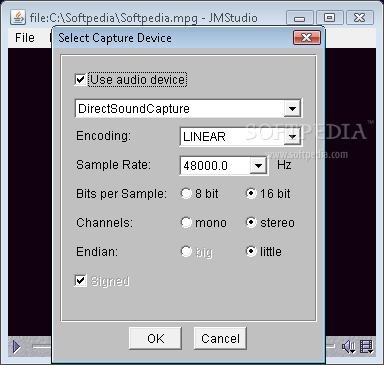Viewport: 384px width, 365px height.
Task: Select big endian radio button
Action: pos(186,252)
